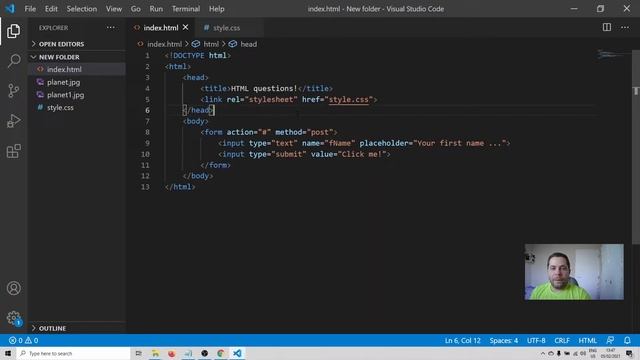
Task: Close the index.html tab
Action: (186, 27)
